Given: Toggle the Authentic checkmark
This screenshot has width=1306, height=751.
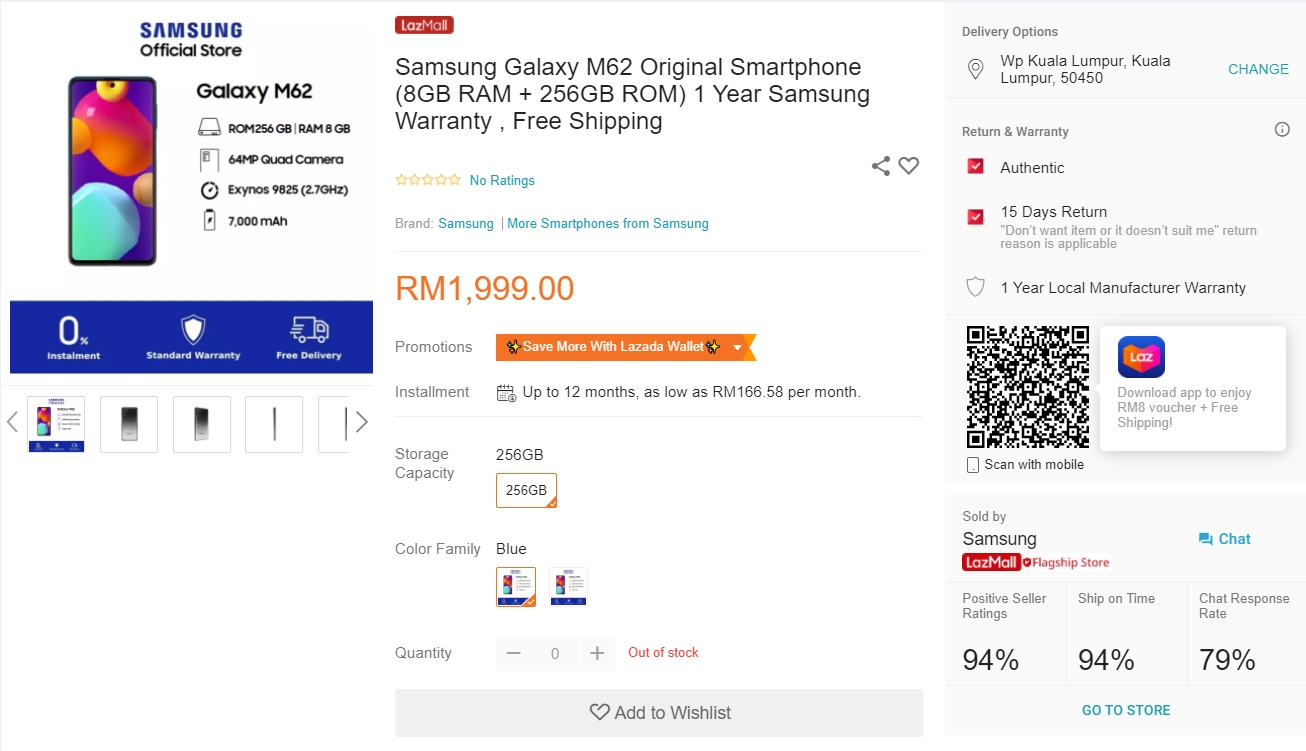Looking at the screenshot, I should [976, 167].
